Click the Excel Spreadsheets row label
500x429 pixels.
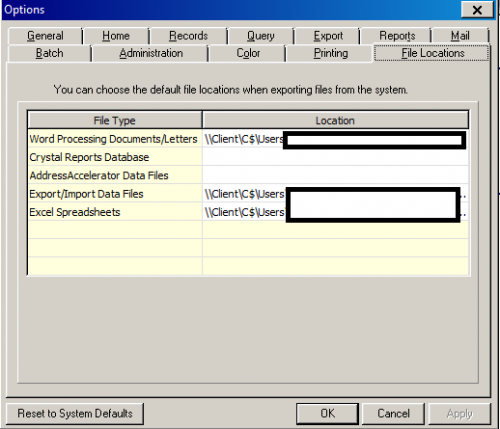point(75,212)
